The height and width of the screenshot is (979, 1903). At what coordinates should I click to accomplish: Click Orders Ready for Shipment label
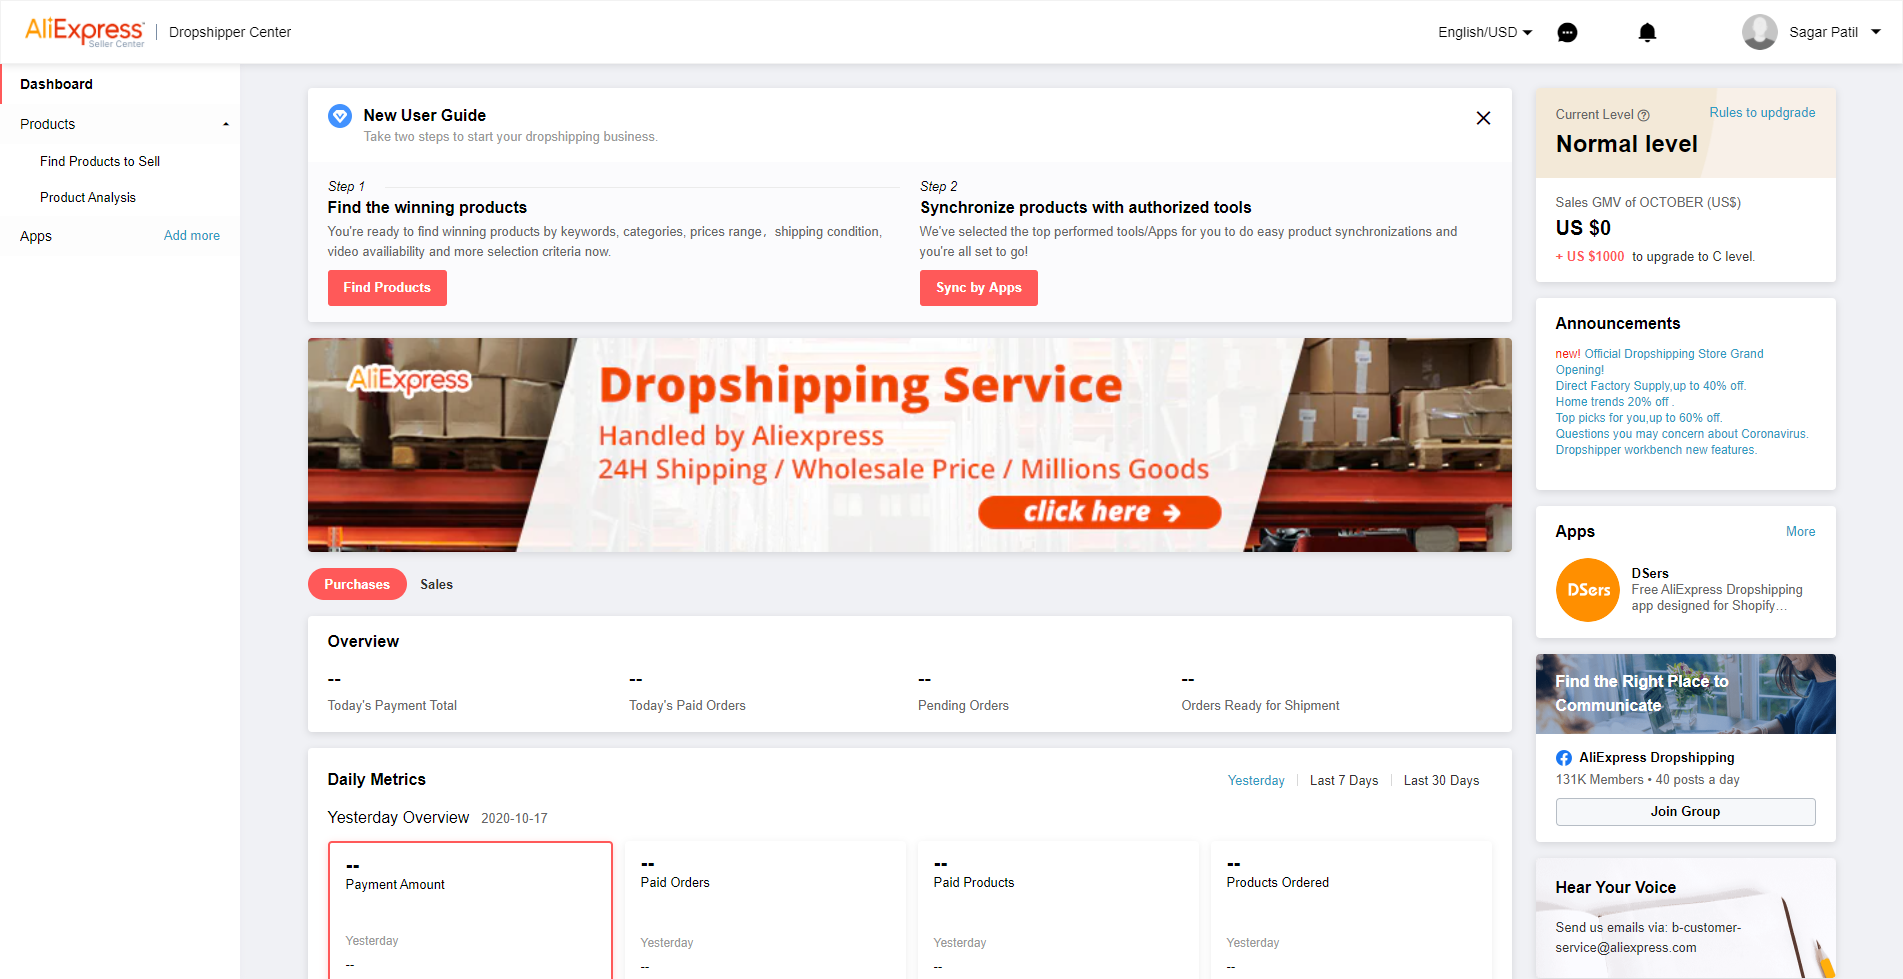(1260, 706)
